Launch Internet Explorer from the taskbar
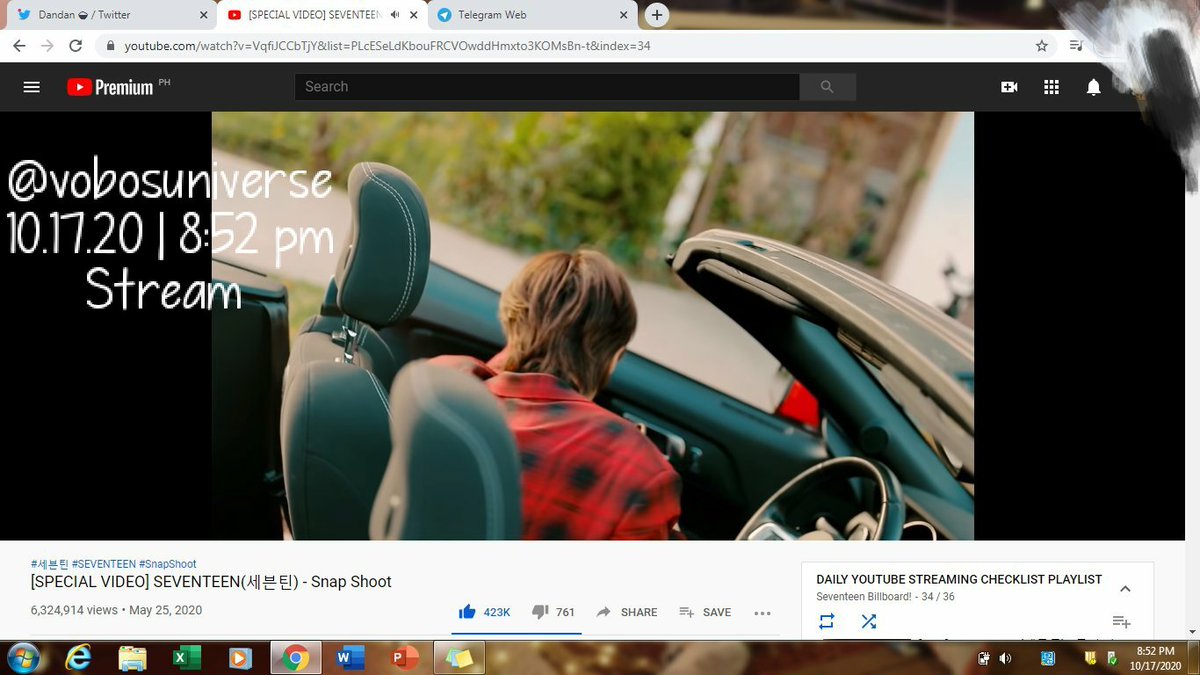This screenshot has height=675, width=1200. pos(78,658)
